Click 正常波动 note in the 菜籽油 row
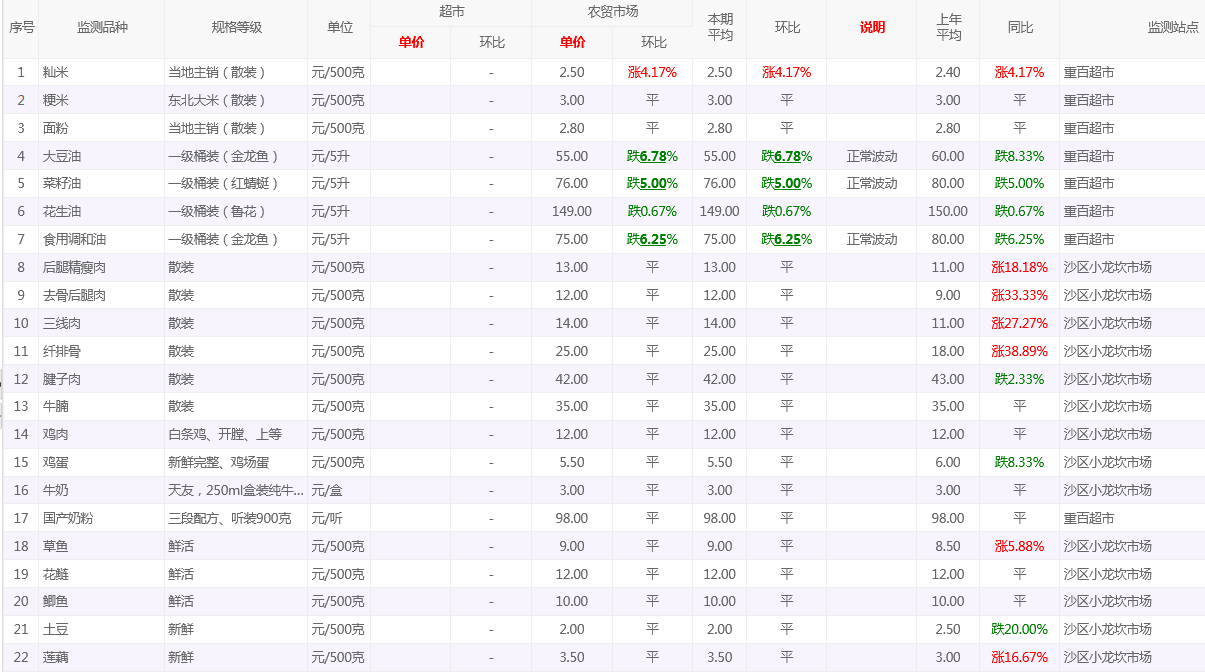This screenshot has width=1205, height=672. pyautogui.click(x=872, y=184)
